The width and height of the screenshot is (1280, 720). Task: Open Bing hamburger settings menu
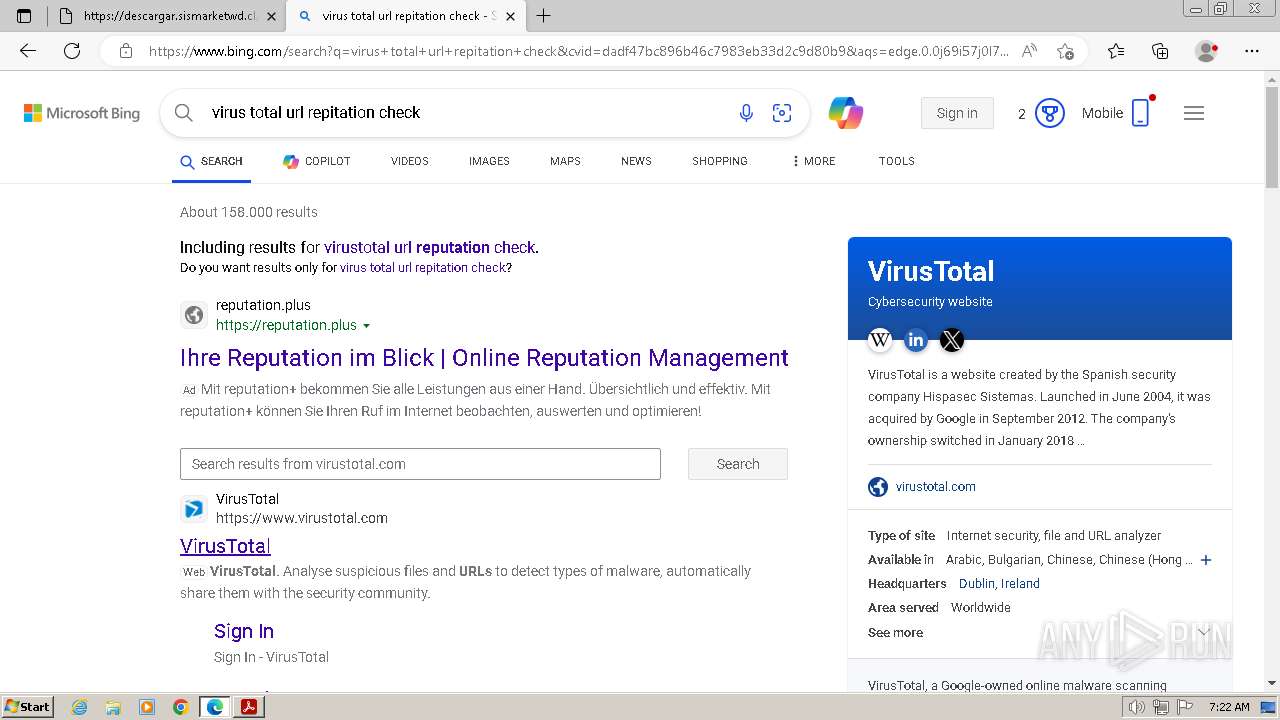coord(1194,113)
